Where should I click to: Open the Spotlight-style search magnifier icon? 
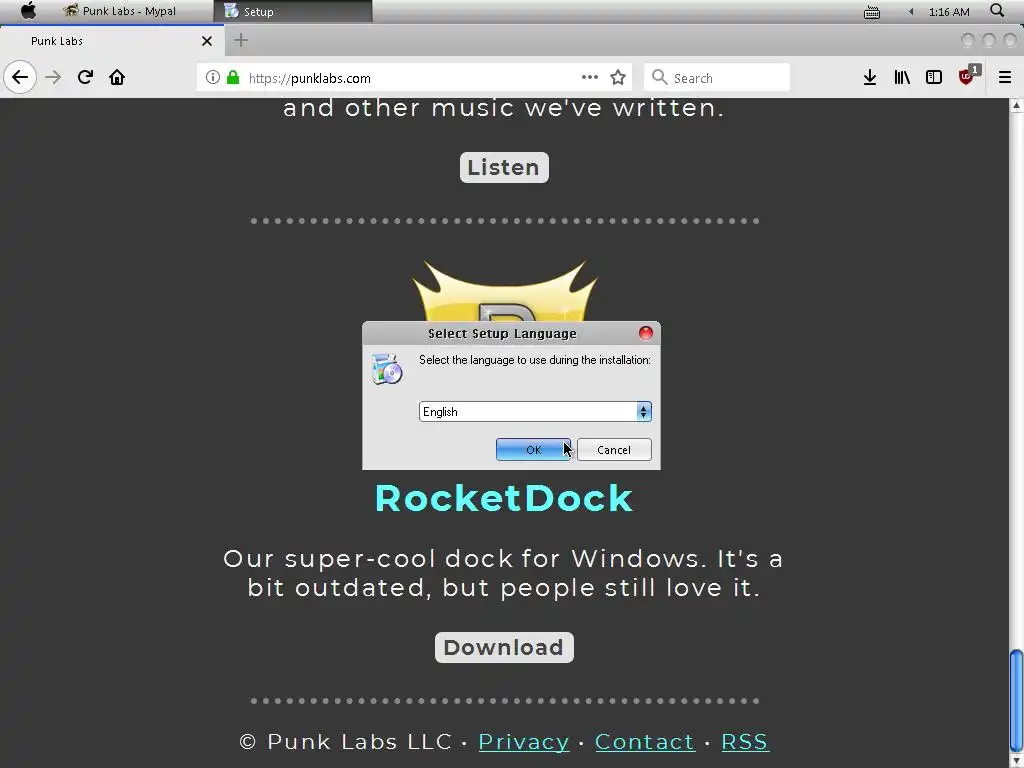click(x=997, y=10)
